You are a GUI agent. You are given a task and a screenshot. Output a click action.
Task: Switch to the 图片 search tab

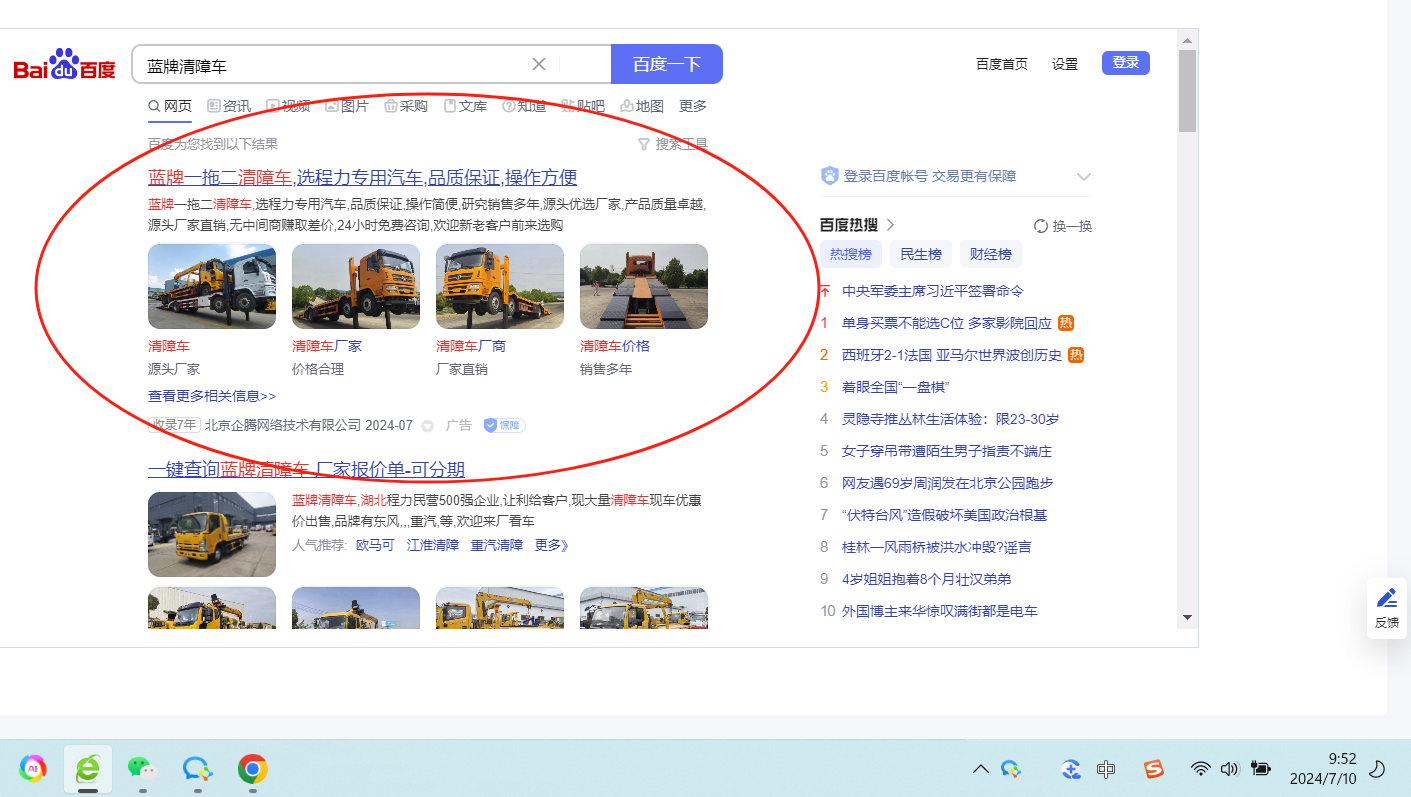(347, 106)
